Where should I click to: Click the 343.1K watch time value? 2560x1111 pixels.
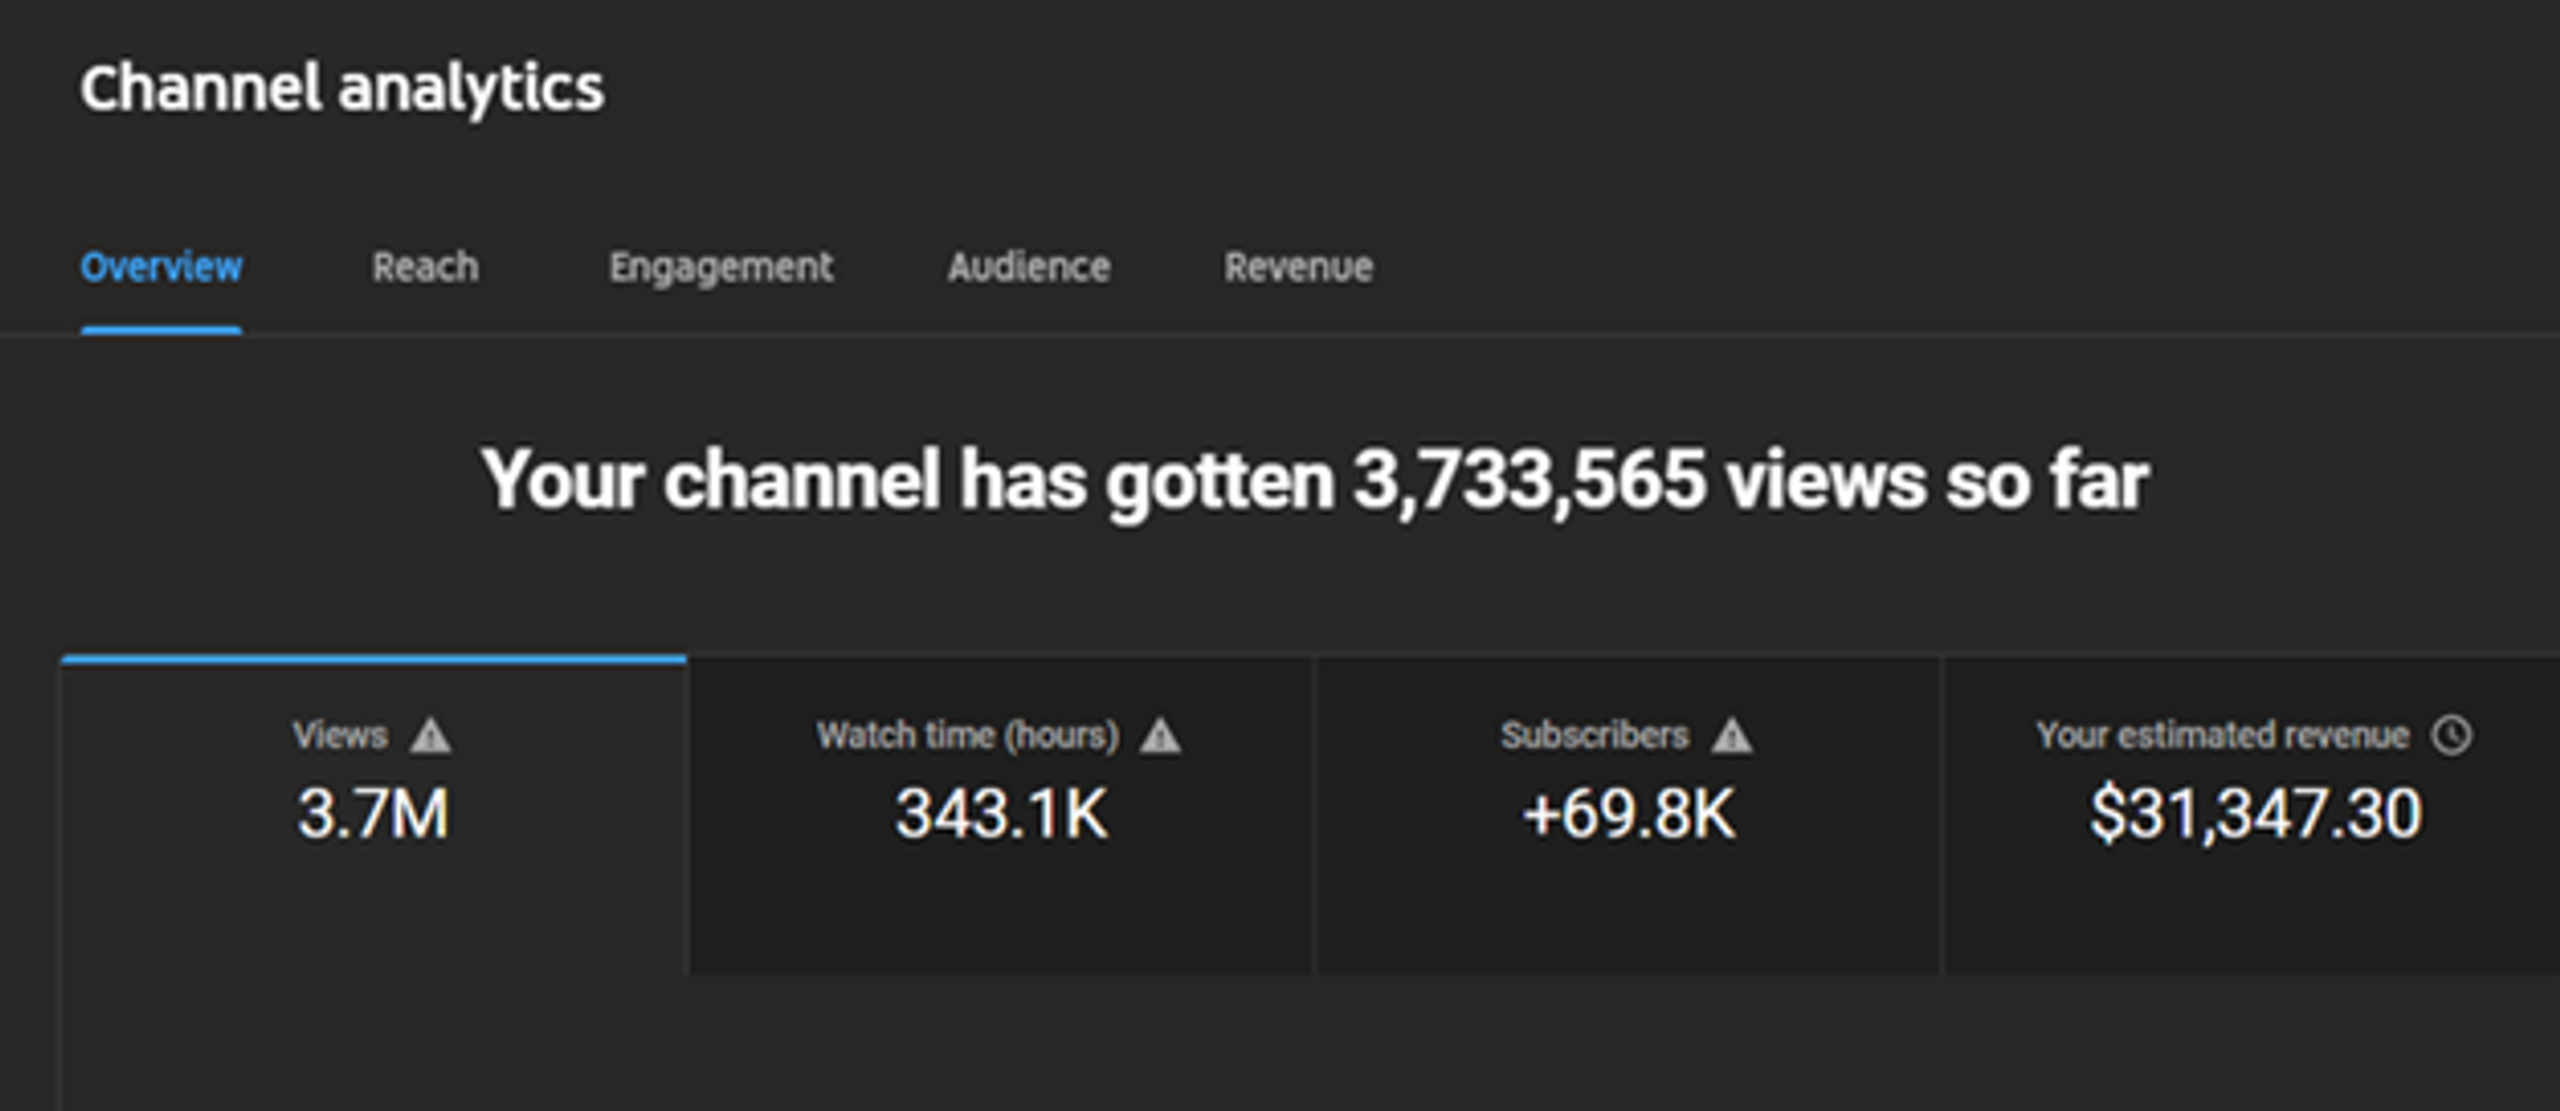coord(1001,813)
